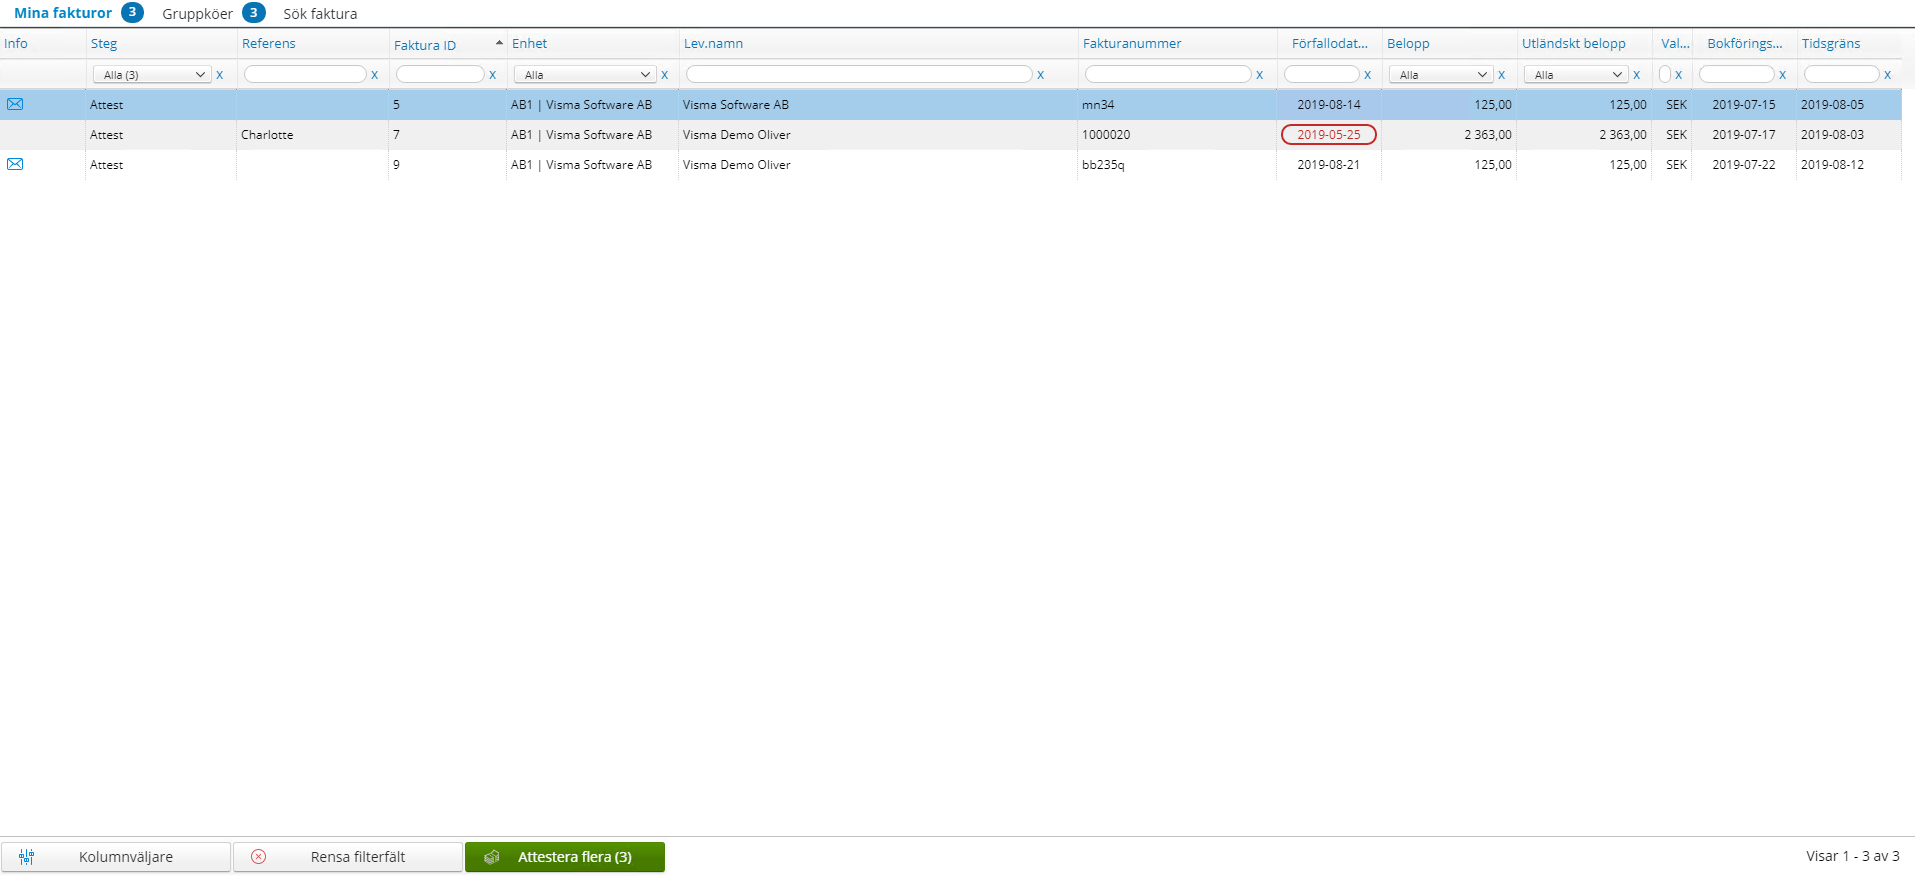This screenshot has width=1915, height=876.
Task: Clear the Referens filter with its x
Action: tap(375, 75)
